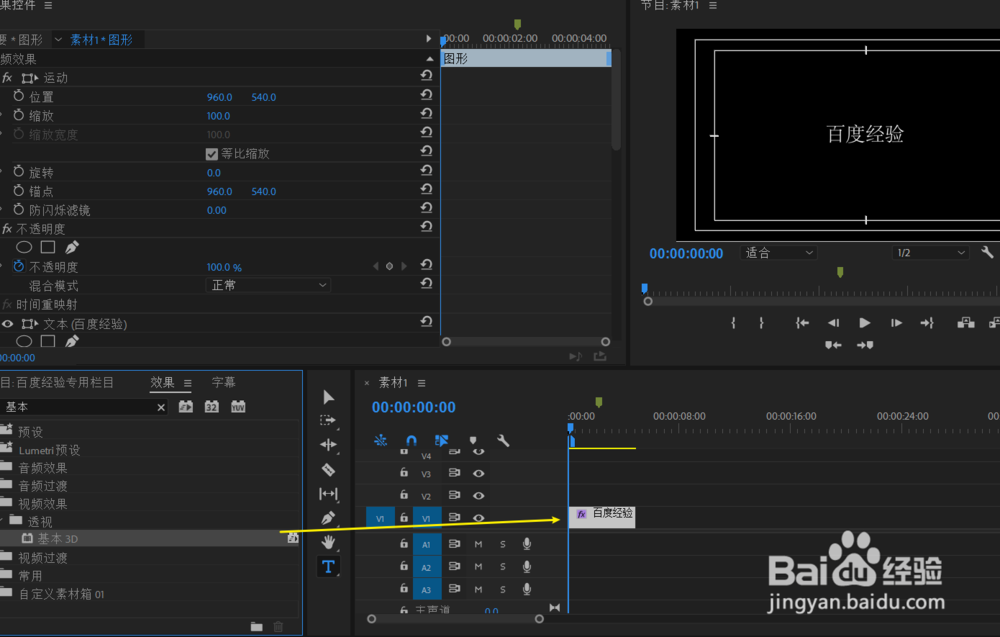This screenshot has width=1000, height=637.
Task: Select the Type tool
Action: [x=328, y=566]
